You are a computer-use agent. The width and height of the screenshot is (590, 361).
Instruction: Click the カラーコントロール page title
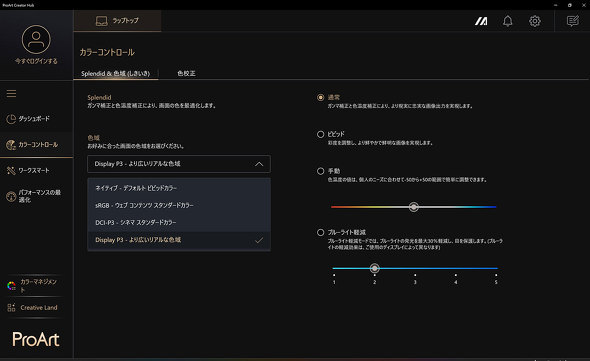107,52
